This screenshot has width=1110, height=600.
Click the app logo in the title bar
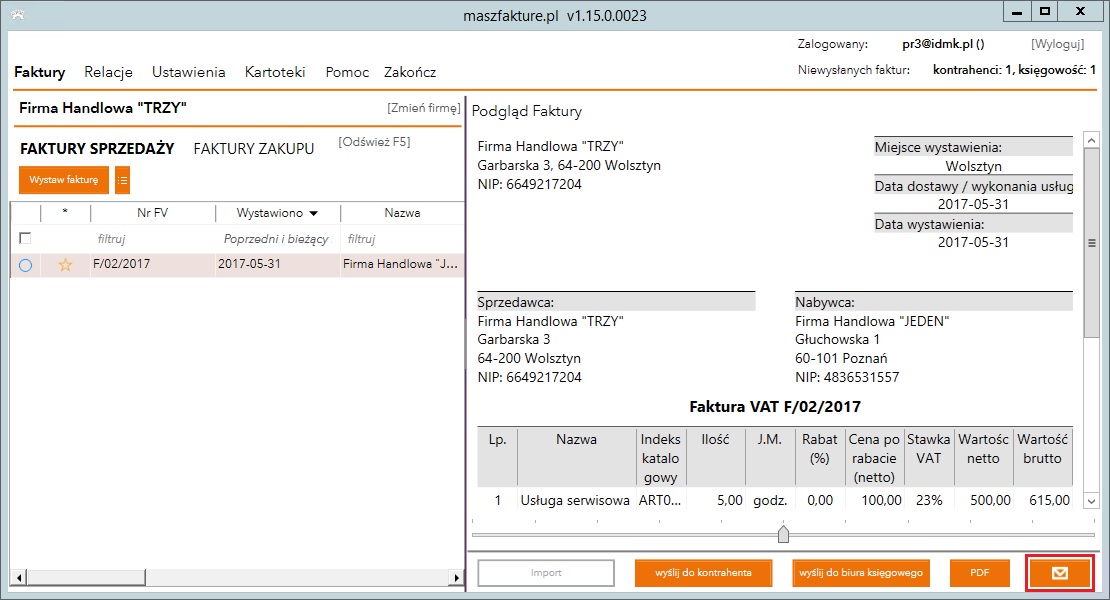[18, 15]
